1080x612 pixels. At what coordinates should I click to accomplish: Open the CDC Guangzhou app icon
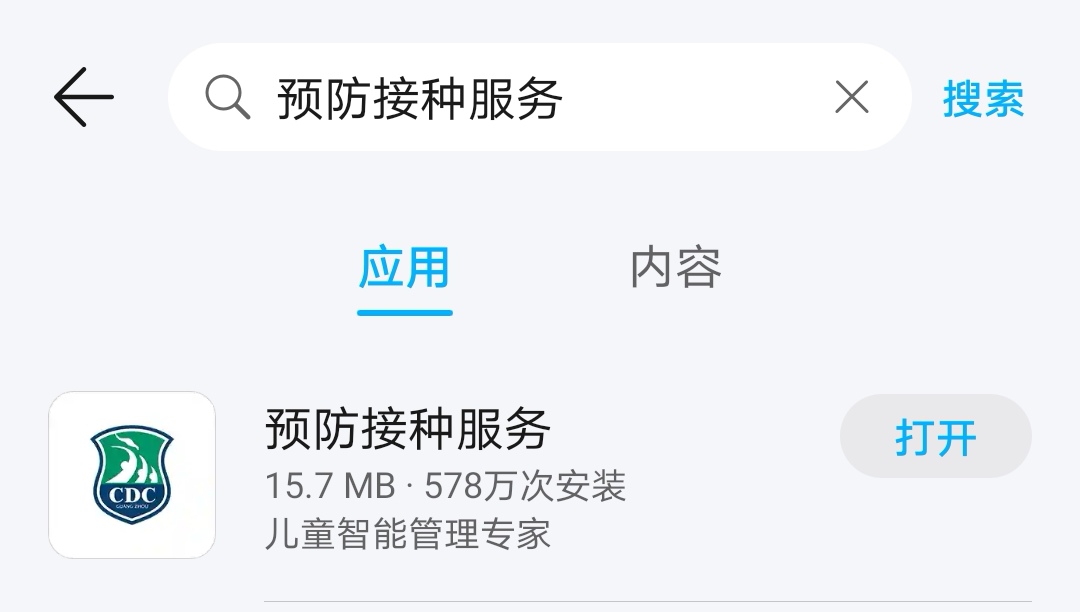[x=132, y=475]
